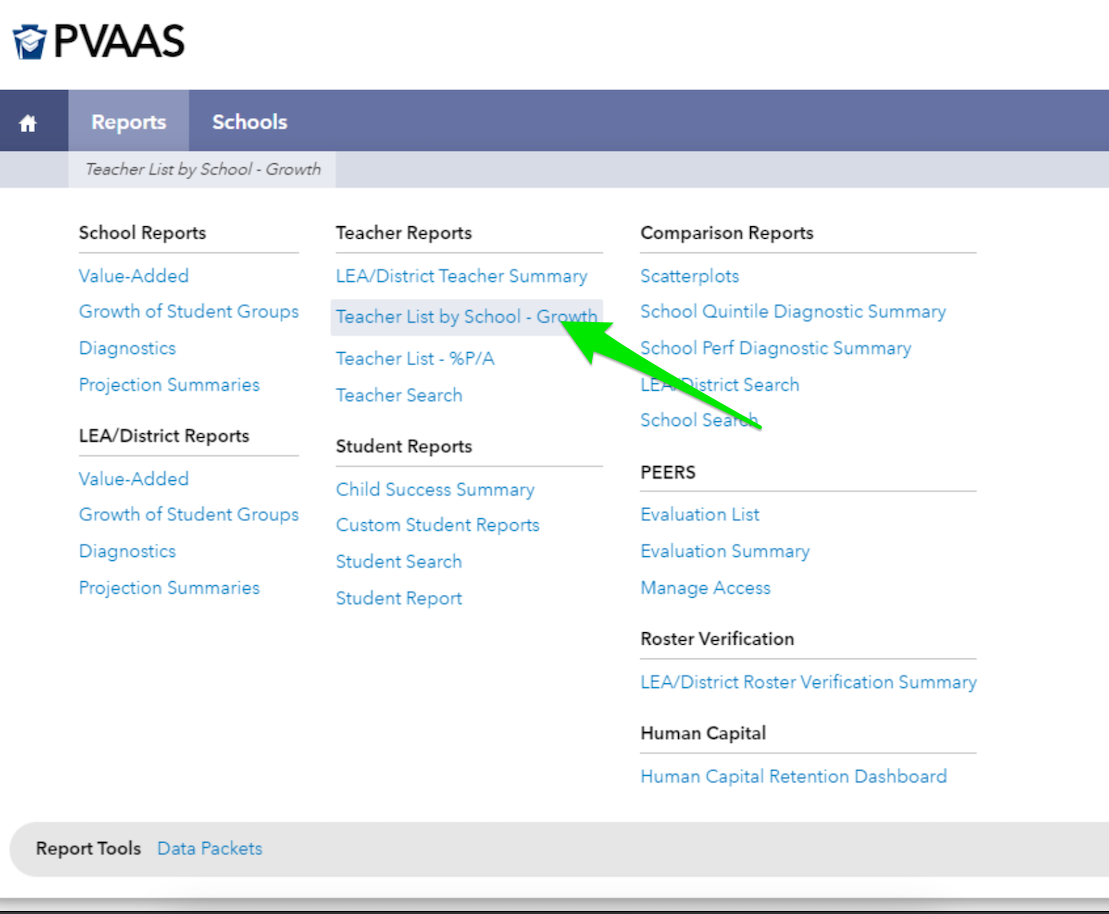Screen dimensions: 1109x914
Task: Open Student Search link
Action: [399, 562]
